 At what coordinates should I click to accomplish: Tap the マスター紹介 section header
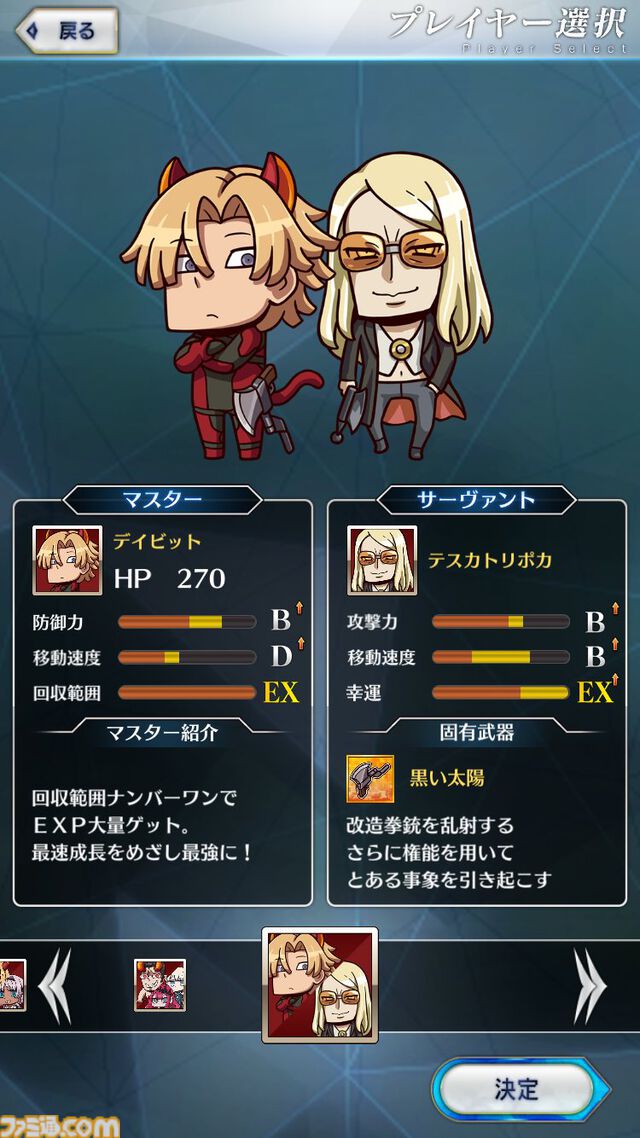click(x=163, y=732)
